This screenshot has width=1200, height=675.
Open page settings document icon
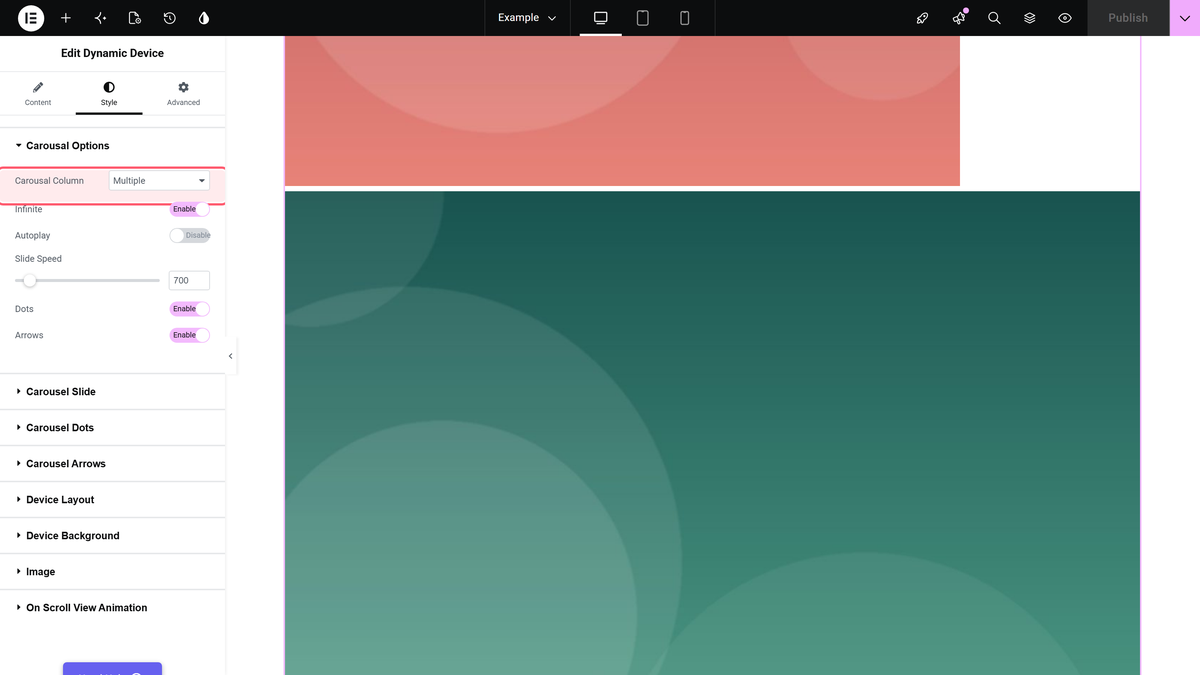point(135,18)
